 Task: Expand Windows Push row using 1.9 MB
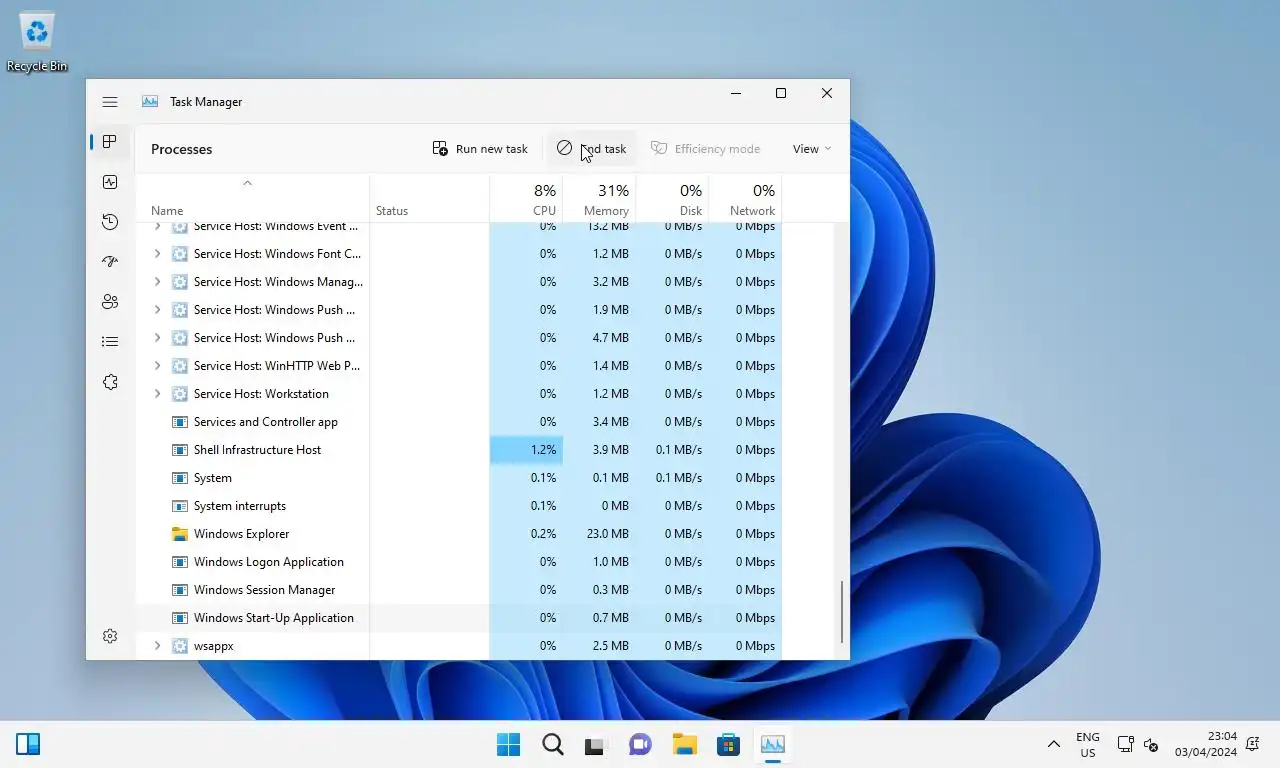(x=157, y=310)
